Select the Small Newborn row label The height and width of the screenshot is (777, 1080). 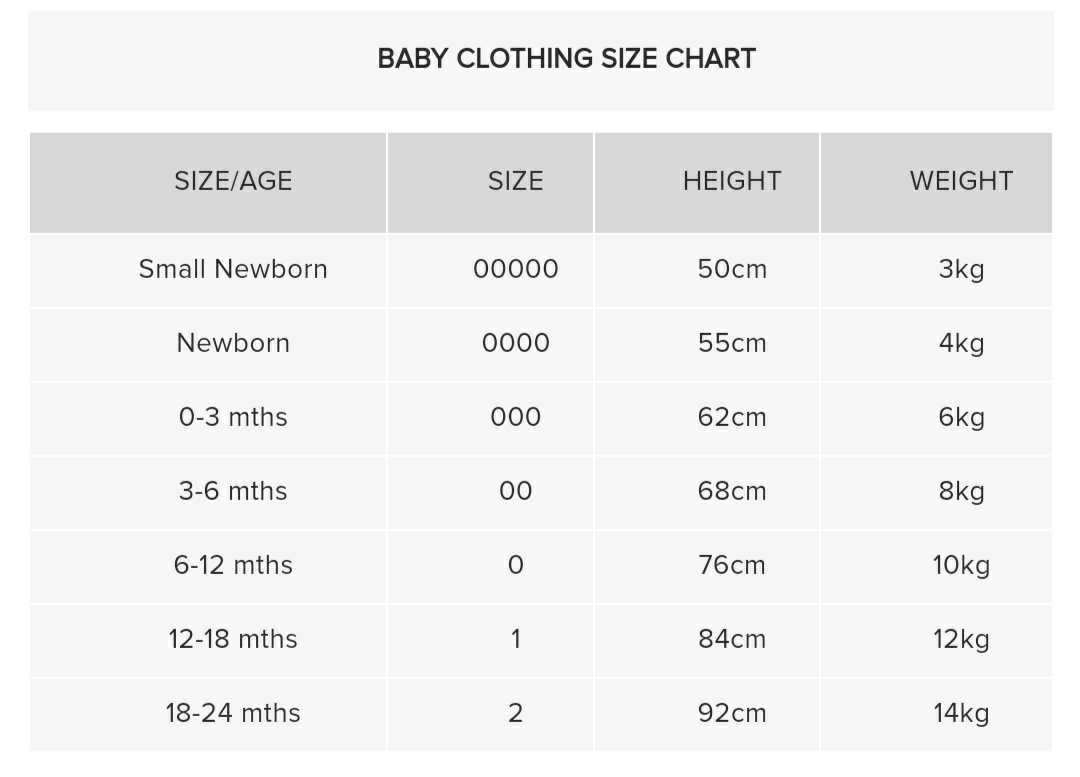tap(233, 269)
